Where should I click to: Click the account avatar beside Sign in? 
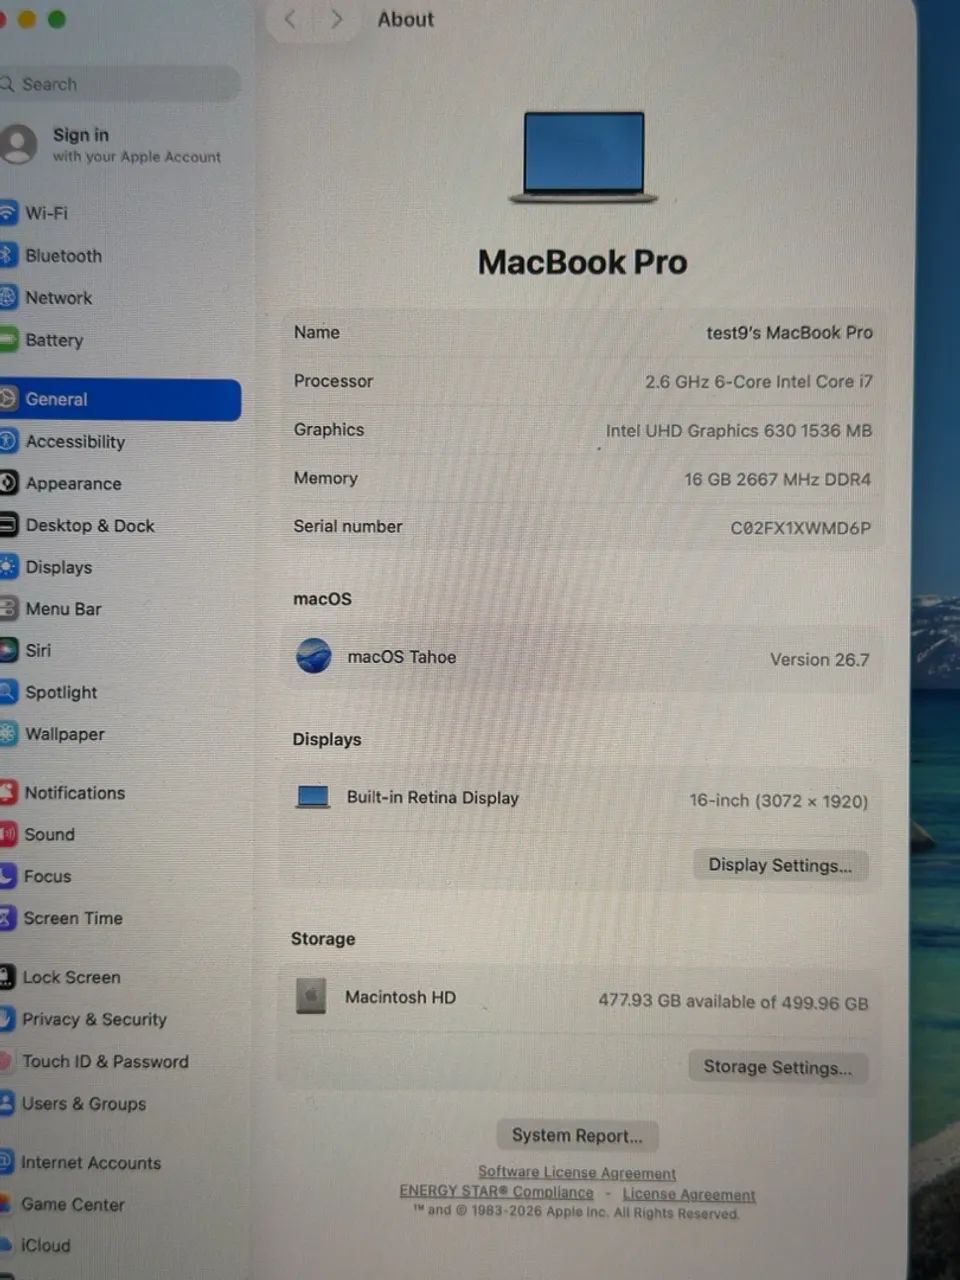click(x=17, y=144)
